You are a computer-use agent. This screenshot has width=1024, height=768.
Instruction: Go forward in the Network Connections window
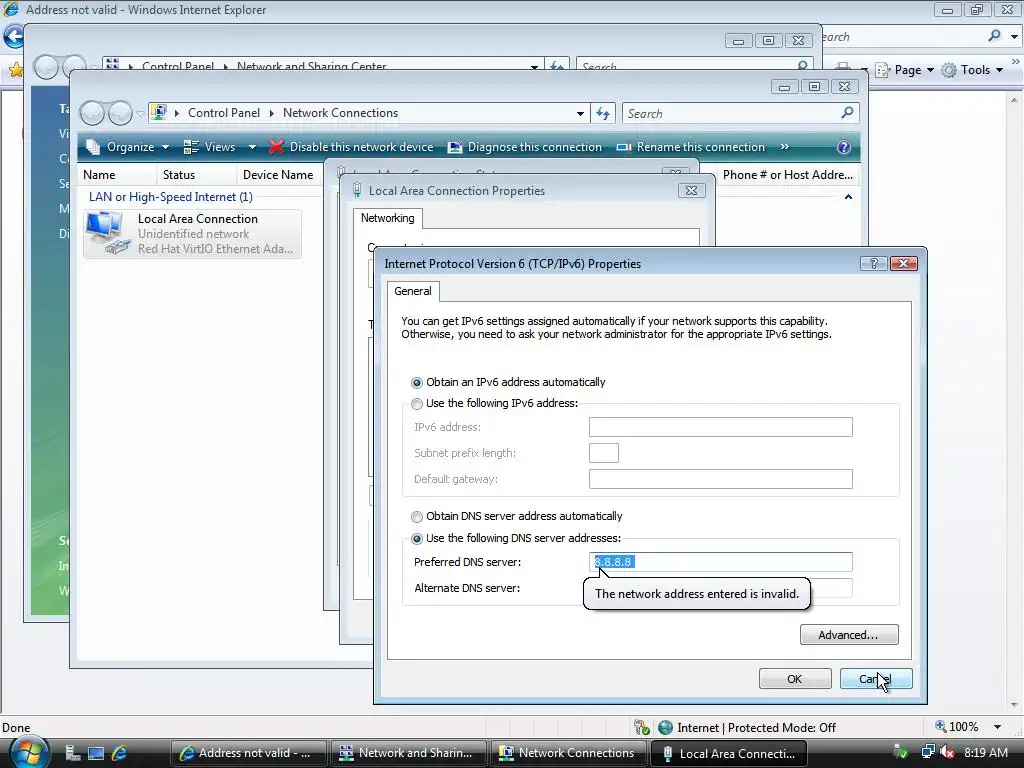(120, 114)
